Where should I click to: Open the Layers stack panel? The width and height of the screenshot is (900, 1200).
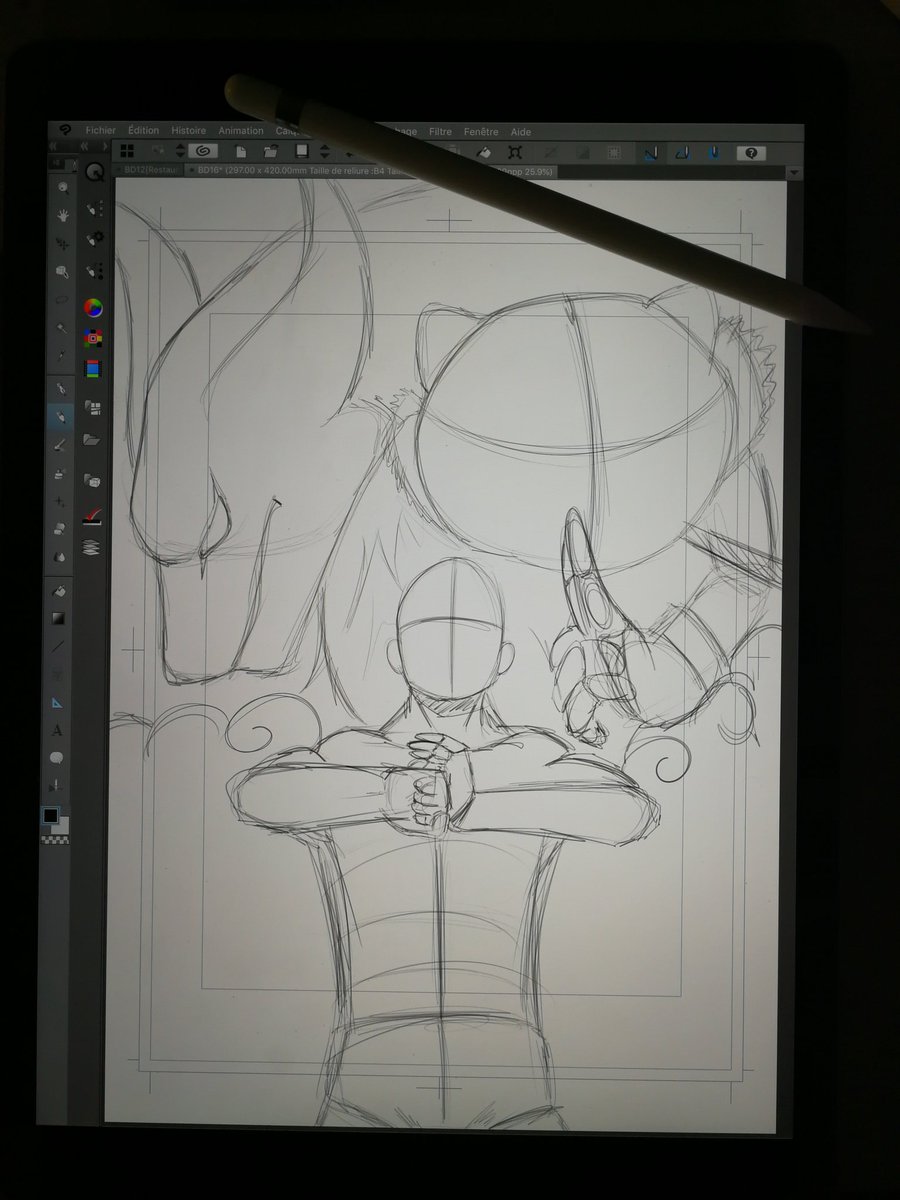(x=92, y=547)
